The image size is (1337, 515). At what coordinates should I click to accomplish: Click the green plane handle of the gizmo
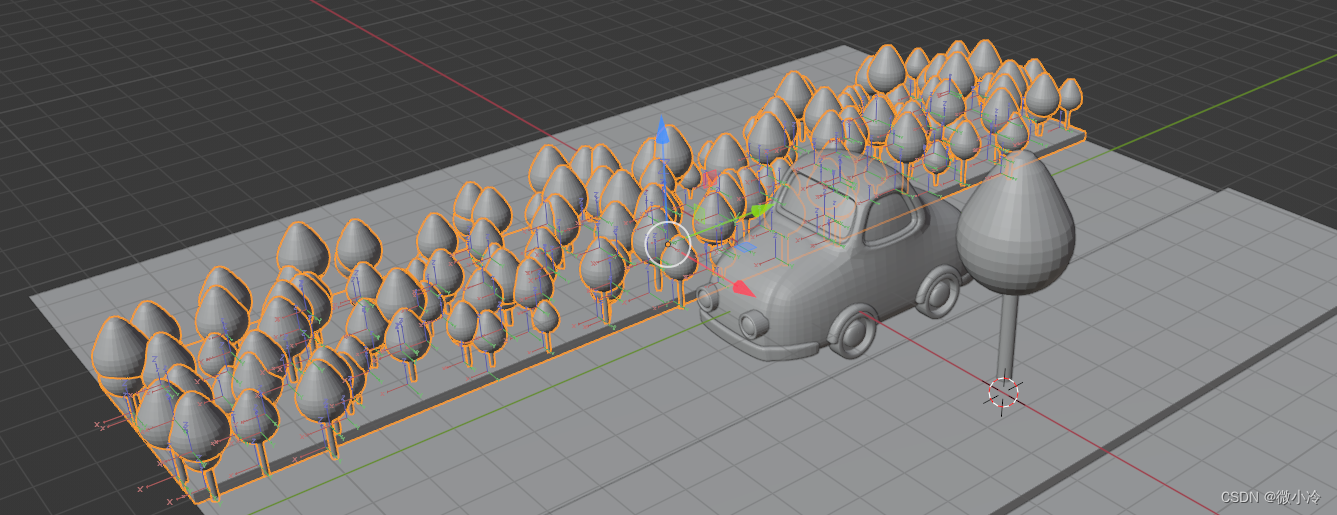pos(700,215)
